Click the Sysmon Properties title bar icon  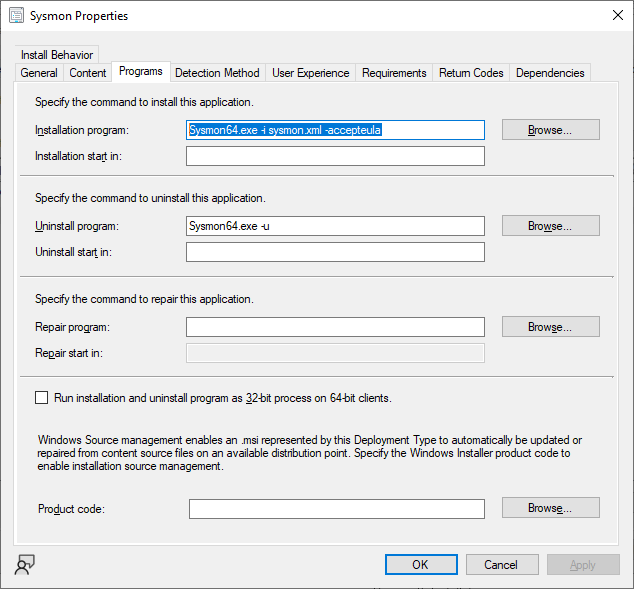(x=17, y=16)
